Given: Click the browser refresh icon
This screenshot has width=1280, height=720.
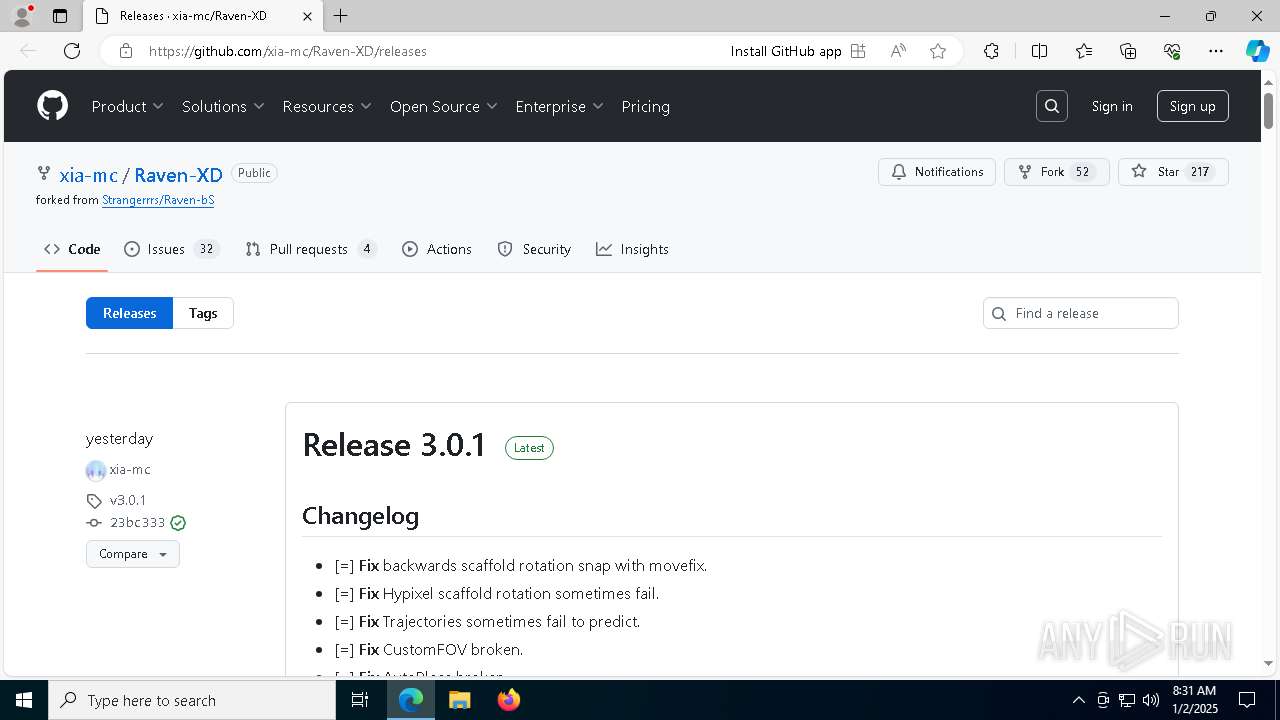Looking at the screenshot, I should (72, 51).
